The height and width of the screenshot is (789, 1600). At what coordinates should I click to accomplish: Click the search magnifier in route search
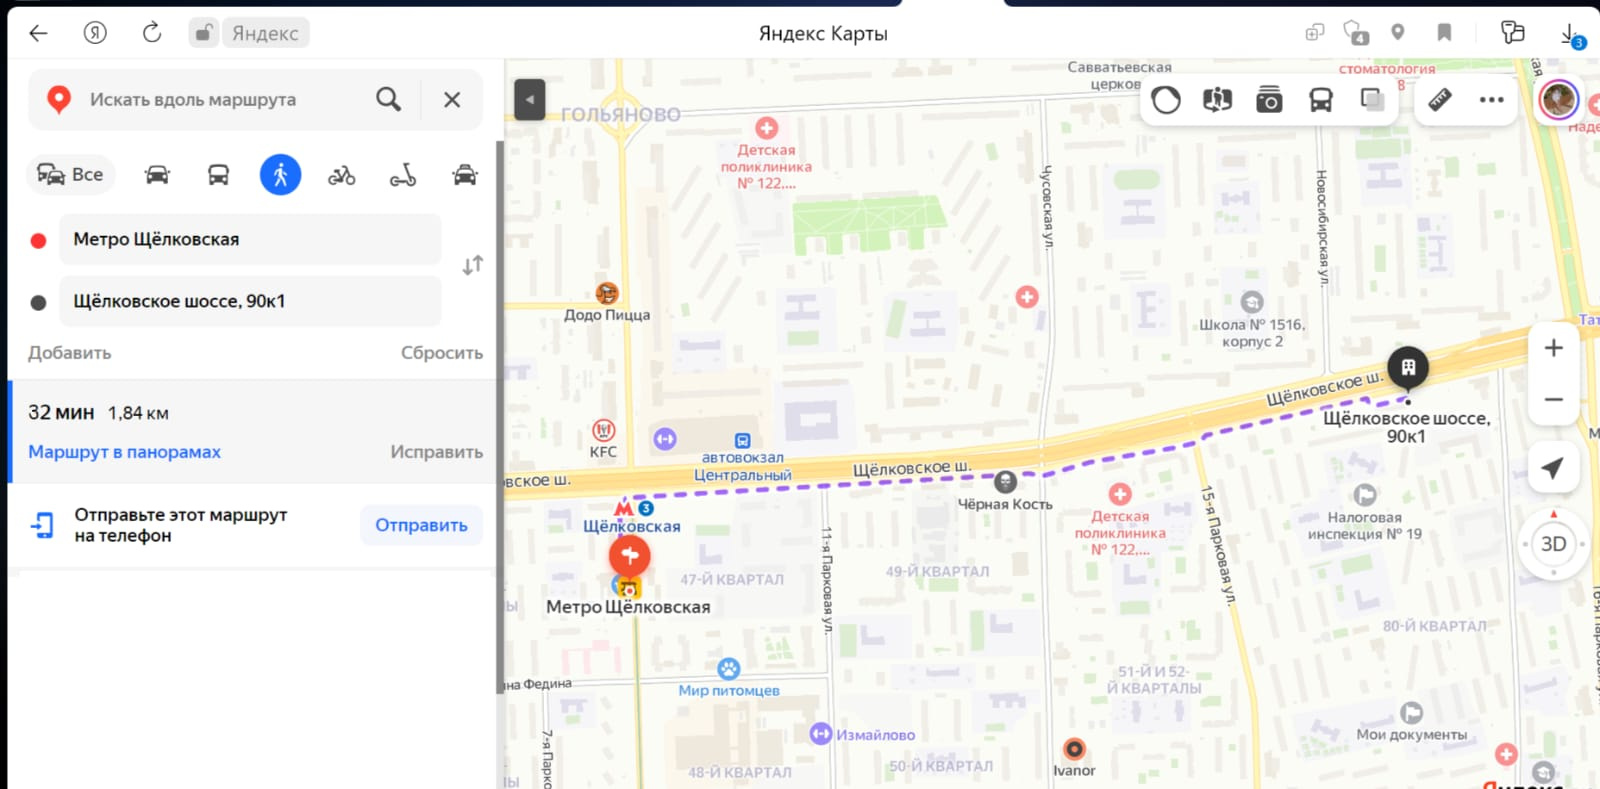[388, 99]
